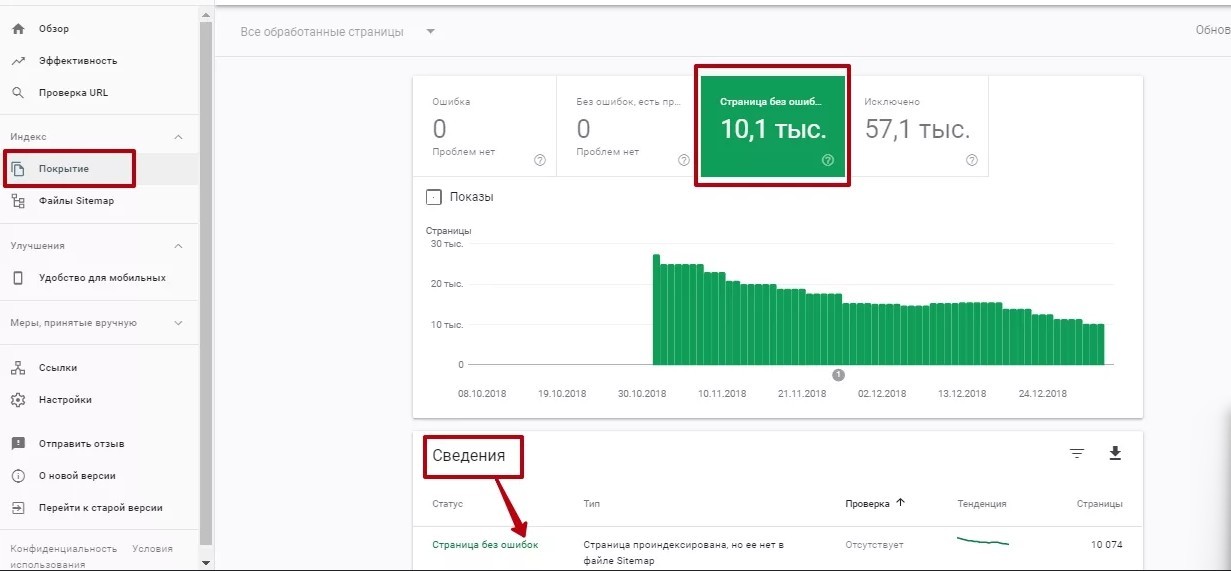Click the Тенденция sparkline in the row
1231x571 pixels.
[983, 541]
